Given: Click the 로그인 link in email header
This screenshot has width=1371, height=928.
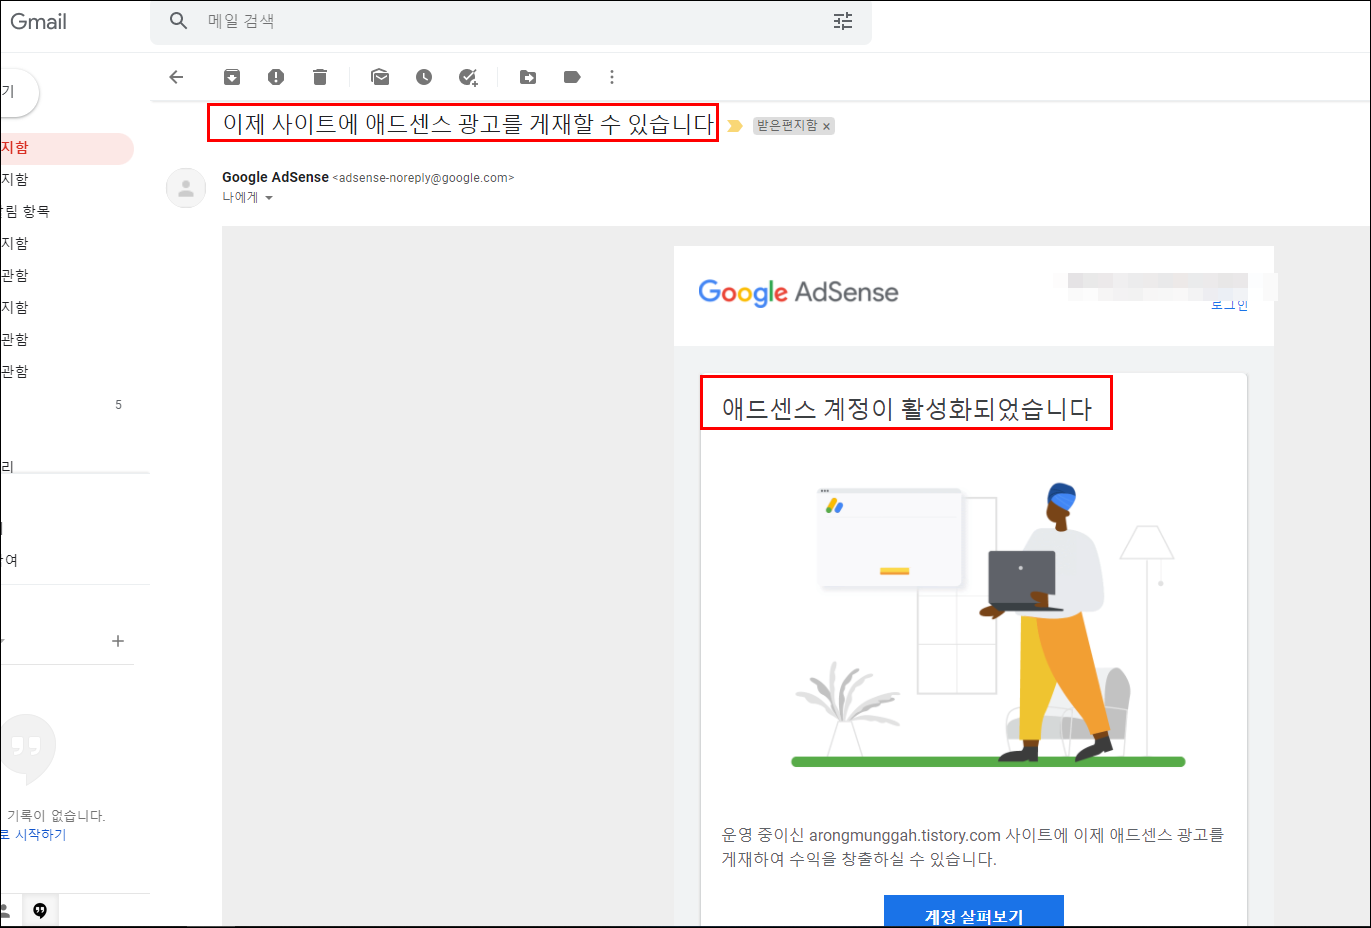Looking at the screenshot, I should click(x=1229, y=304).
